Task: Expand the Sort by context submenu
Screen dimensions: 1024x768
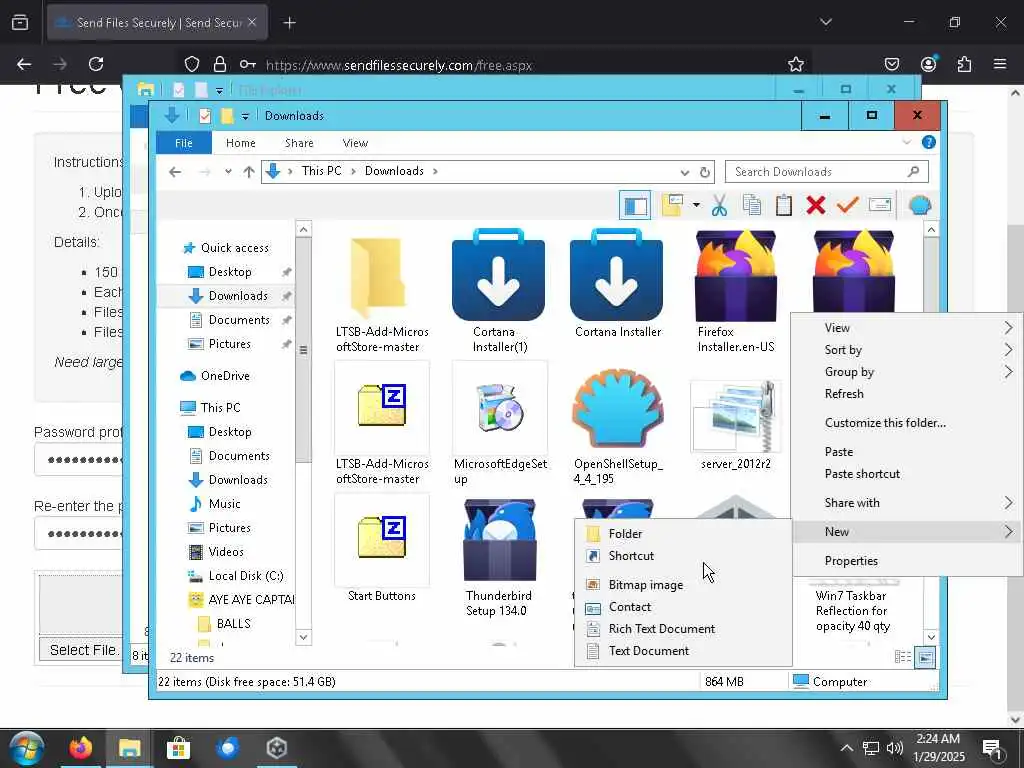Action: (906, 350)
